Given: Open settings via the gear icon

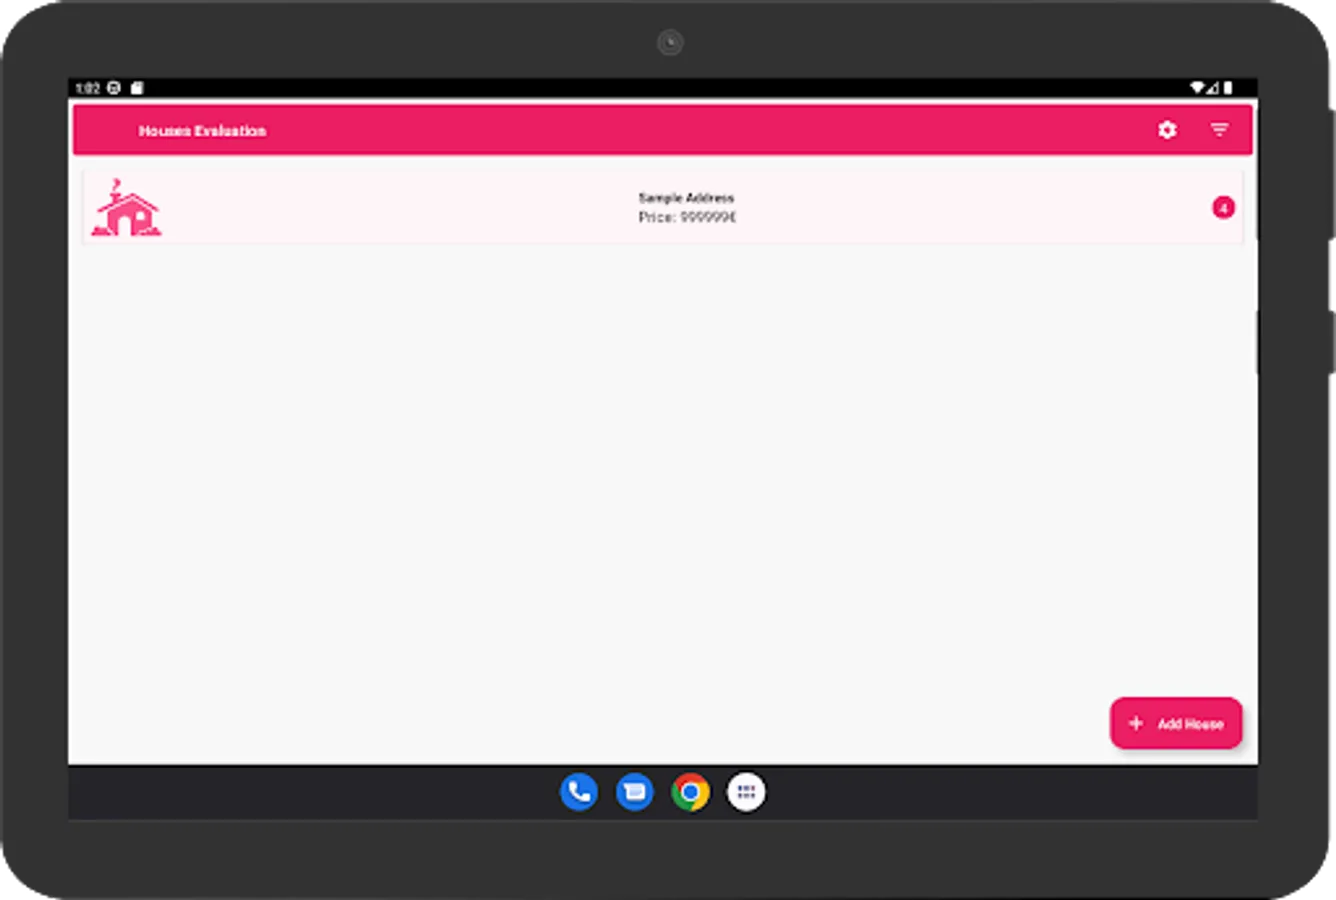Looking at the screenshot, I should pyautogui.click(x=1167, y=130).
